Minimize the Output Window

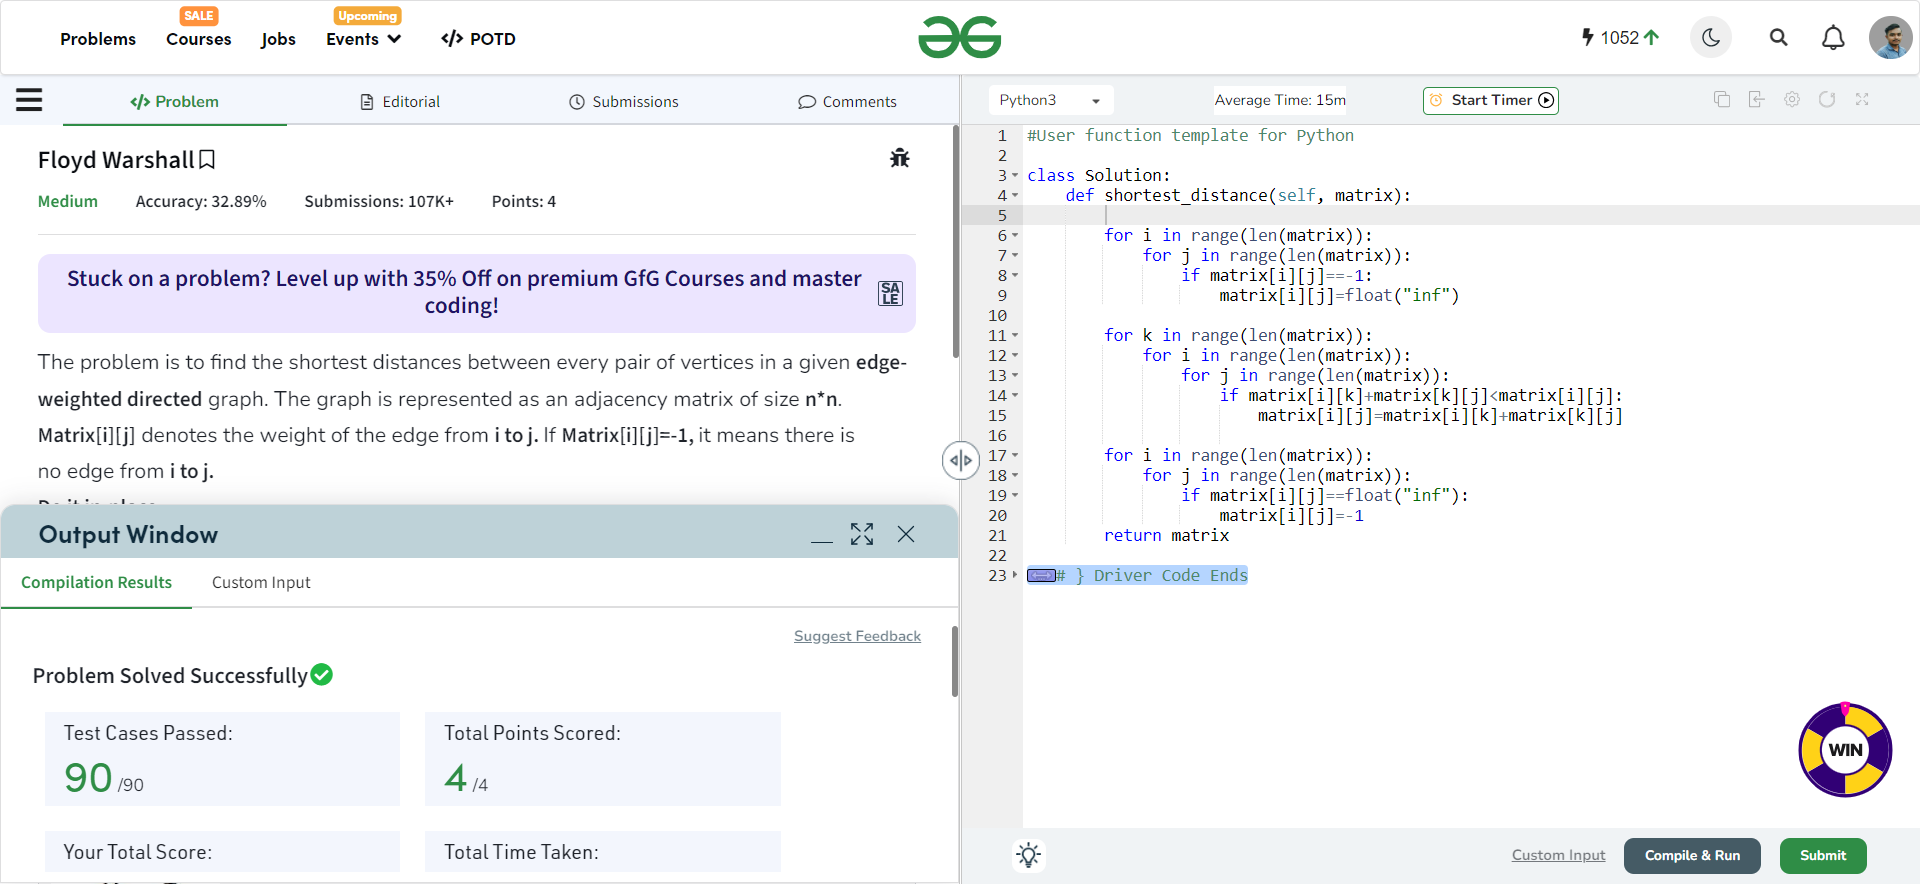(x=822, y=541)
